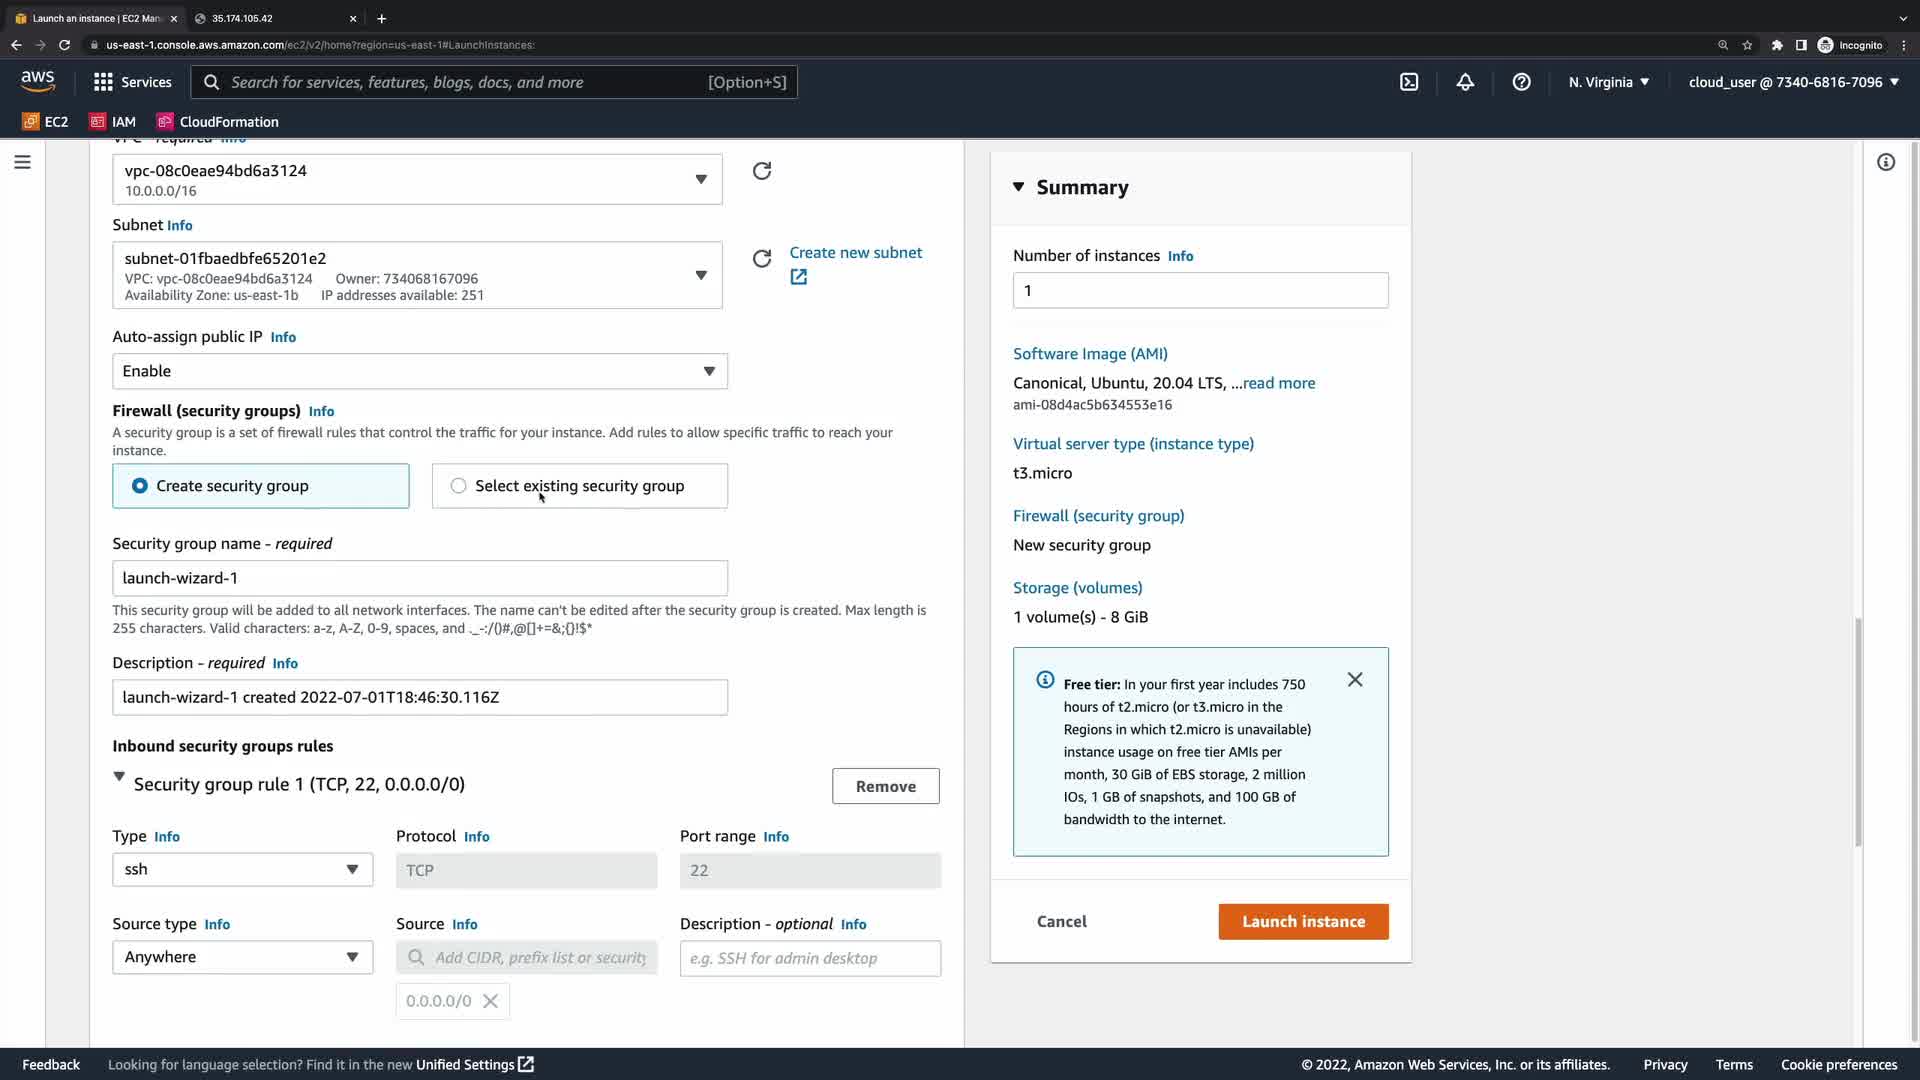Viewport: 1920px width, 1080px height.
Task: Open the notifications bell
Action: coord(1465,82)
